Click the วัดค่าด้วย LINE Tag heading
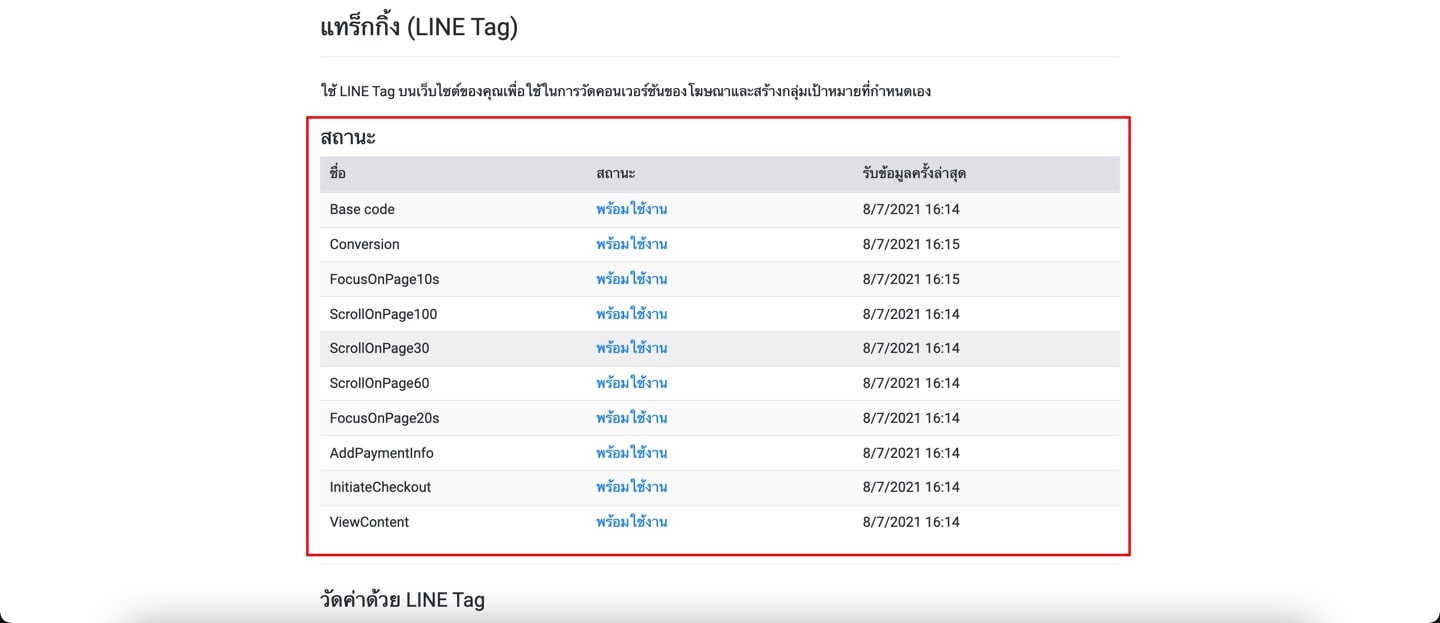This screenshot has width=1440, height=623. tap(402, 600)
